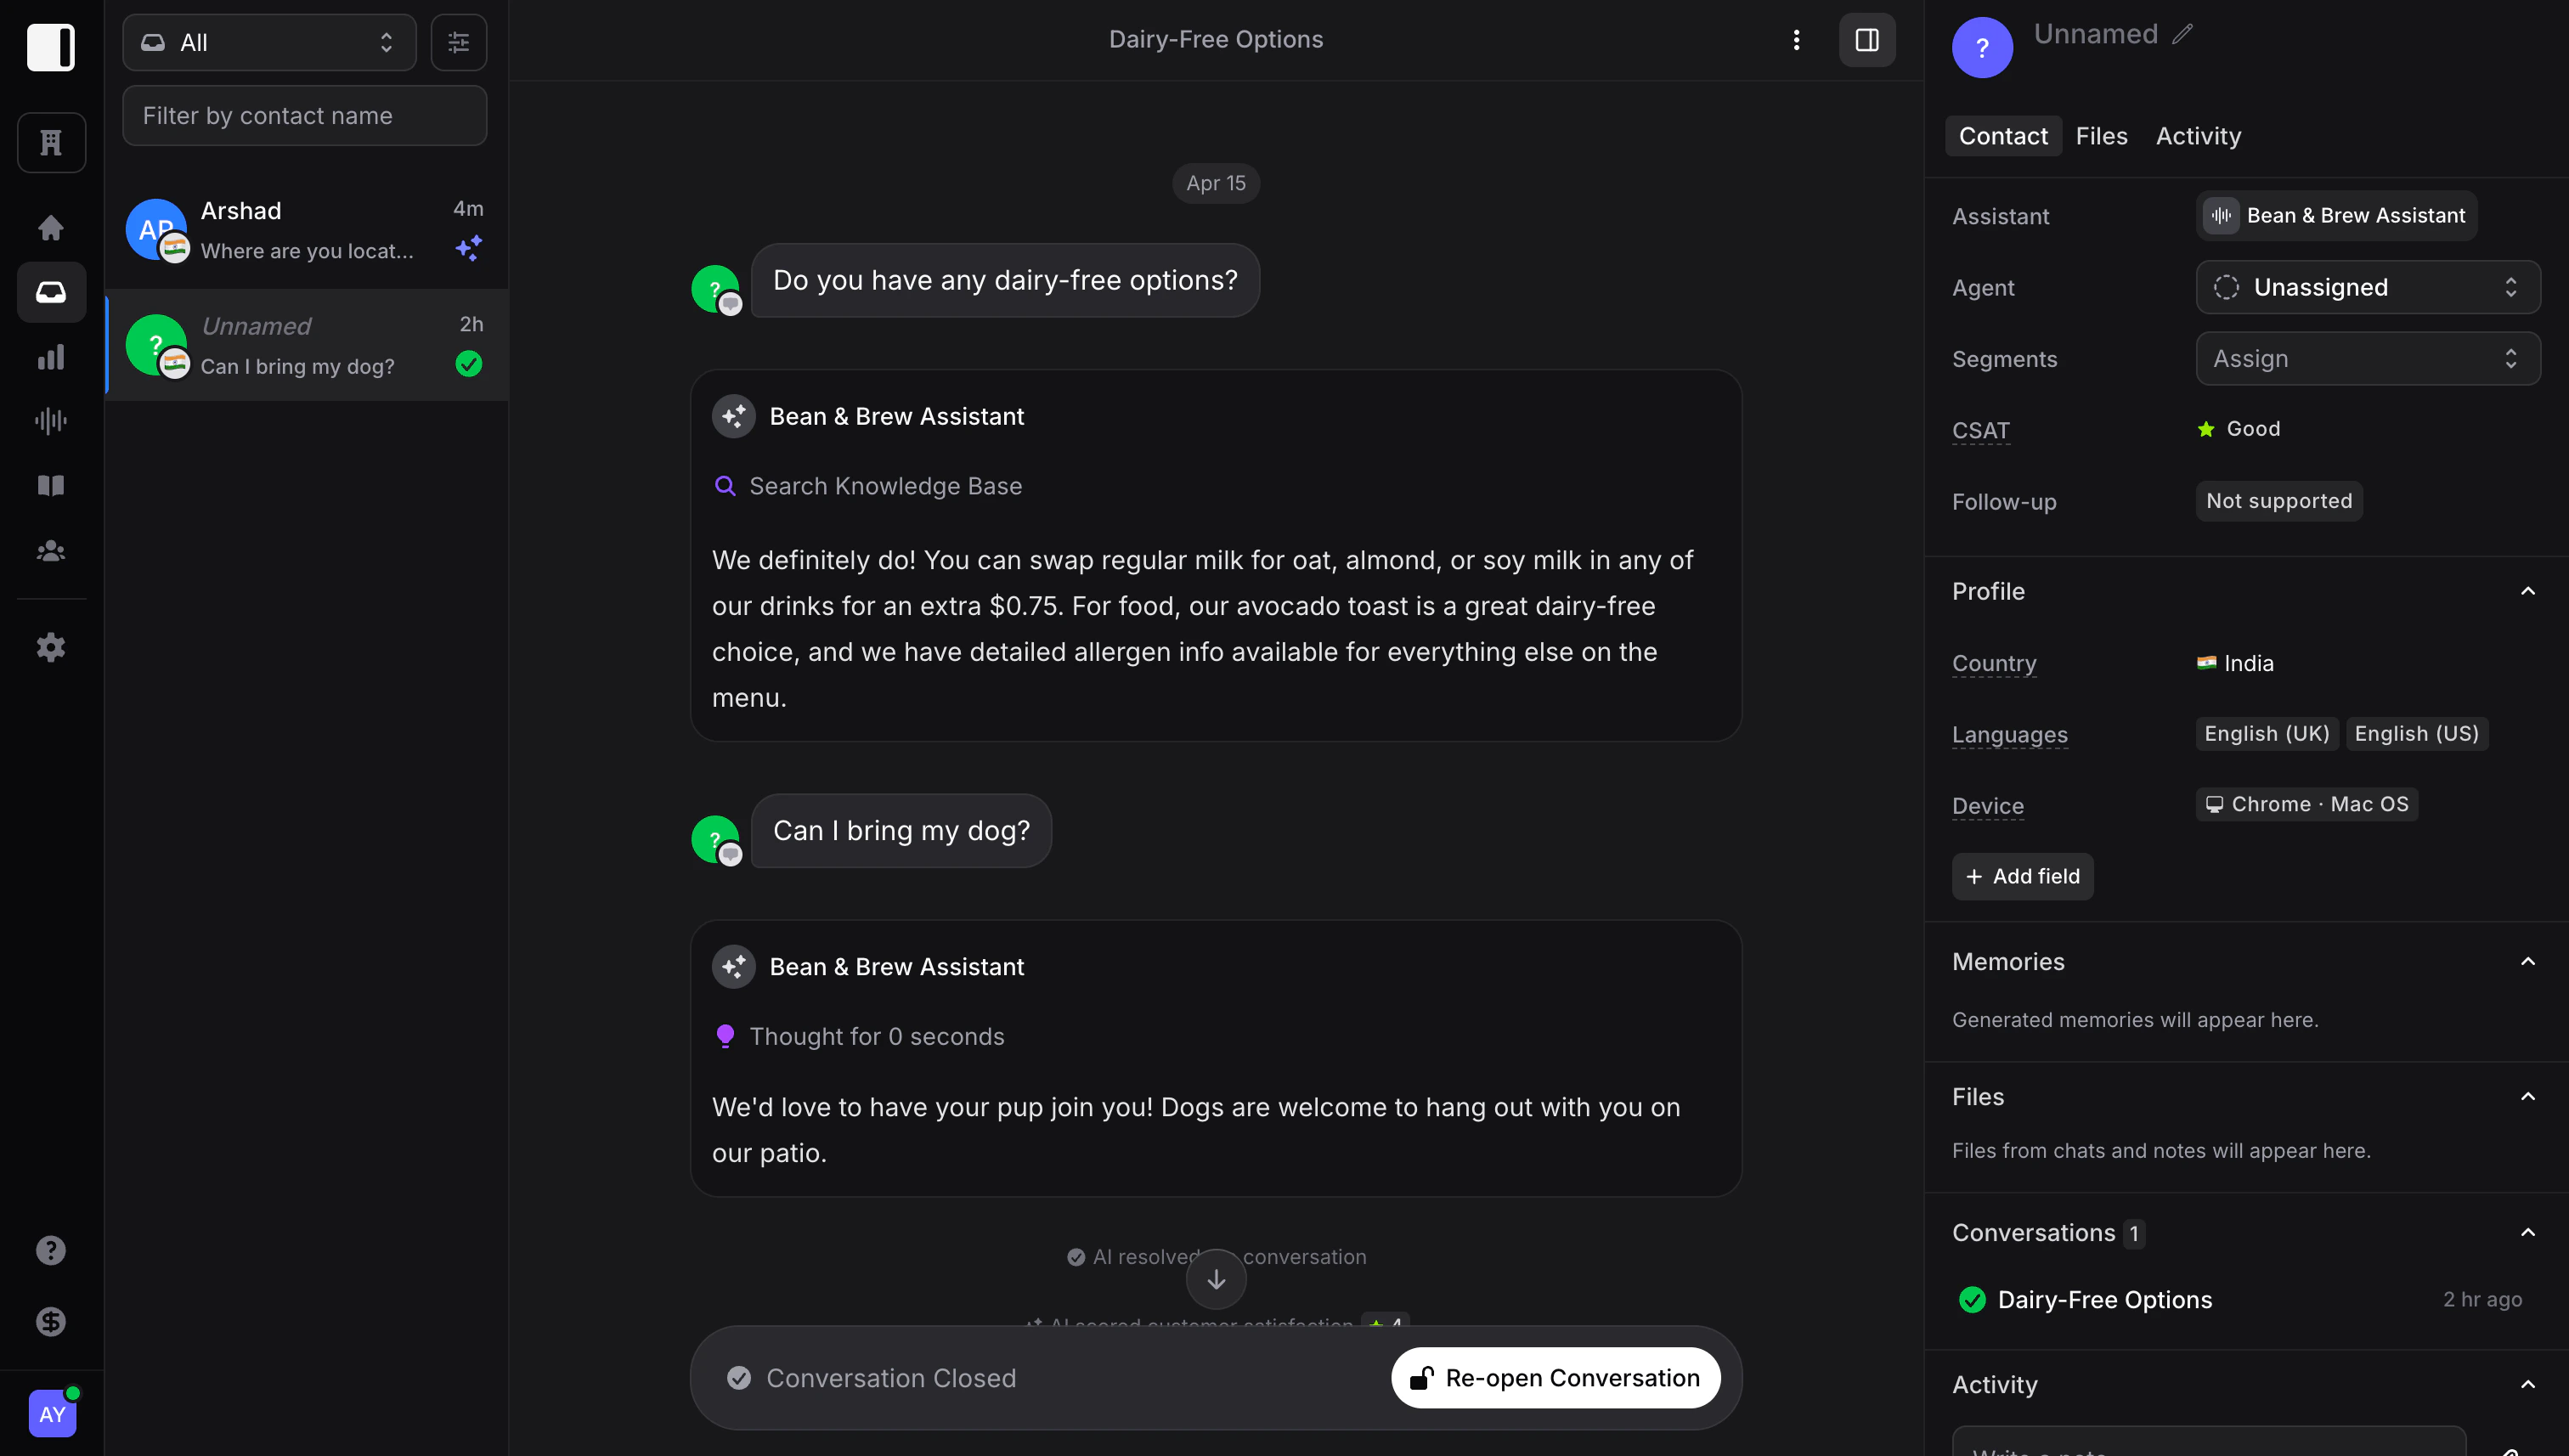
Task: Open the Agent Unassigned dropdown
Action: pos(2366,287)
